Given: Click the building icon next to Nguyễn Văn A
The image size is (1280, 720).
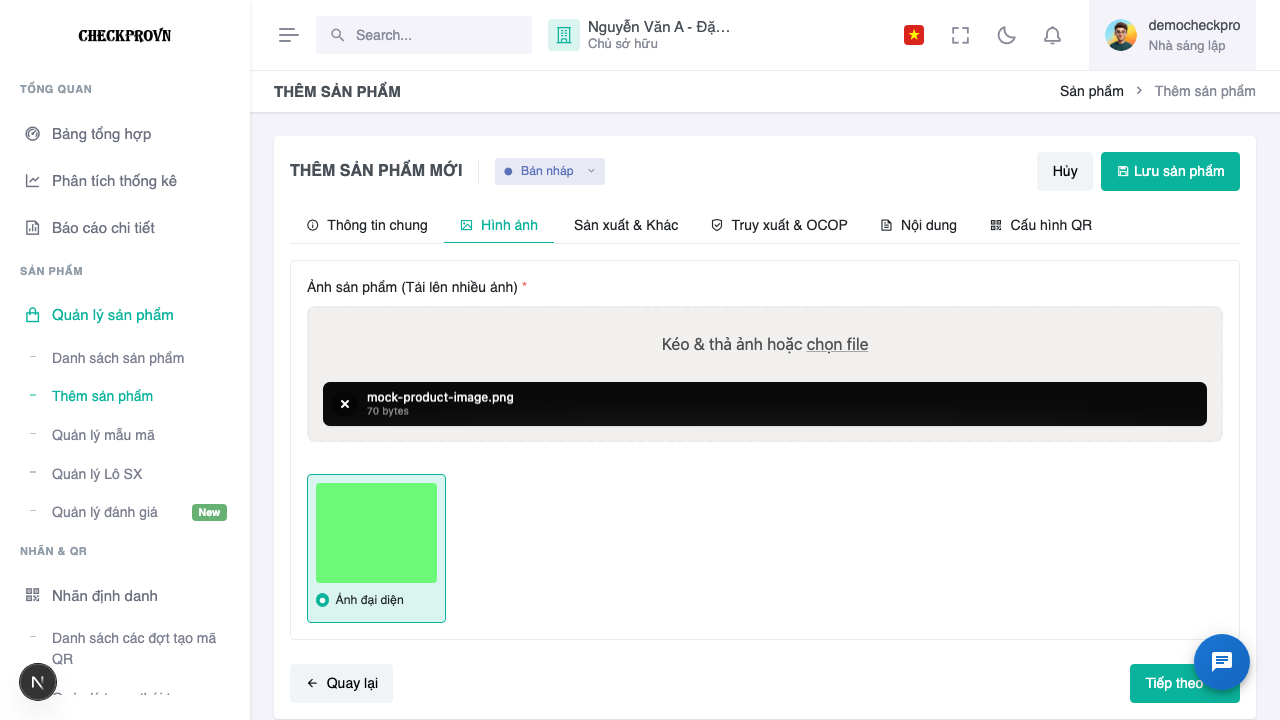Looking at the screenshot, I should pos(564,35).
